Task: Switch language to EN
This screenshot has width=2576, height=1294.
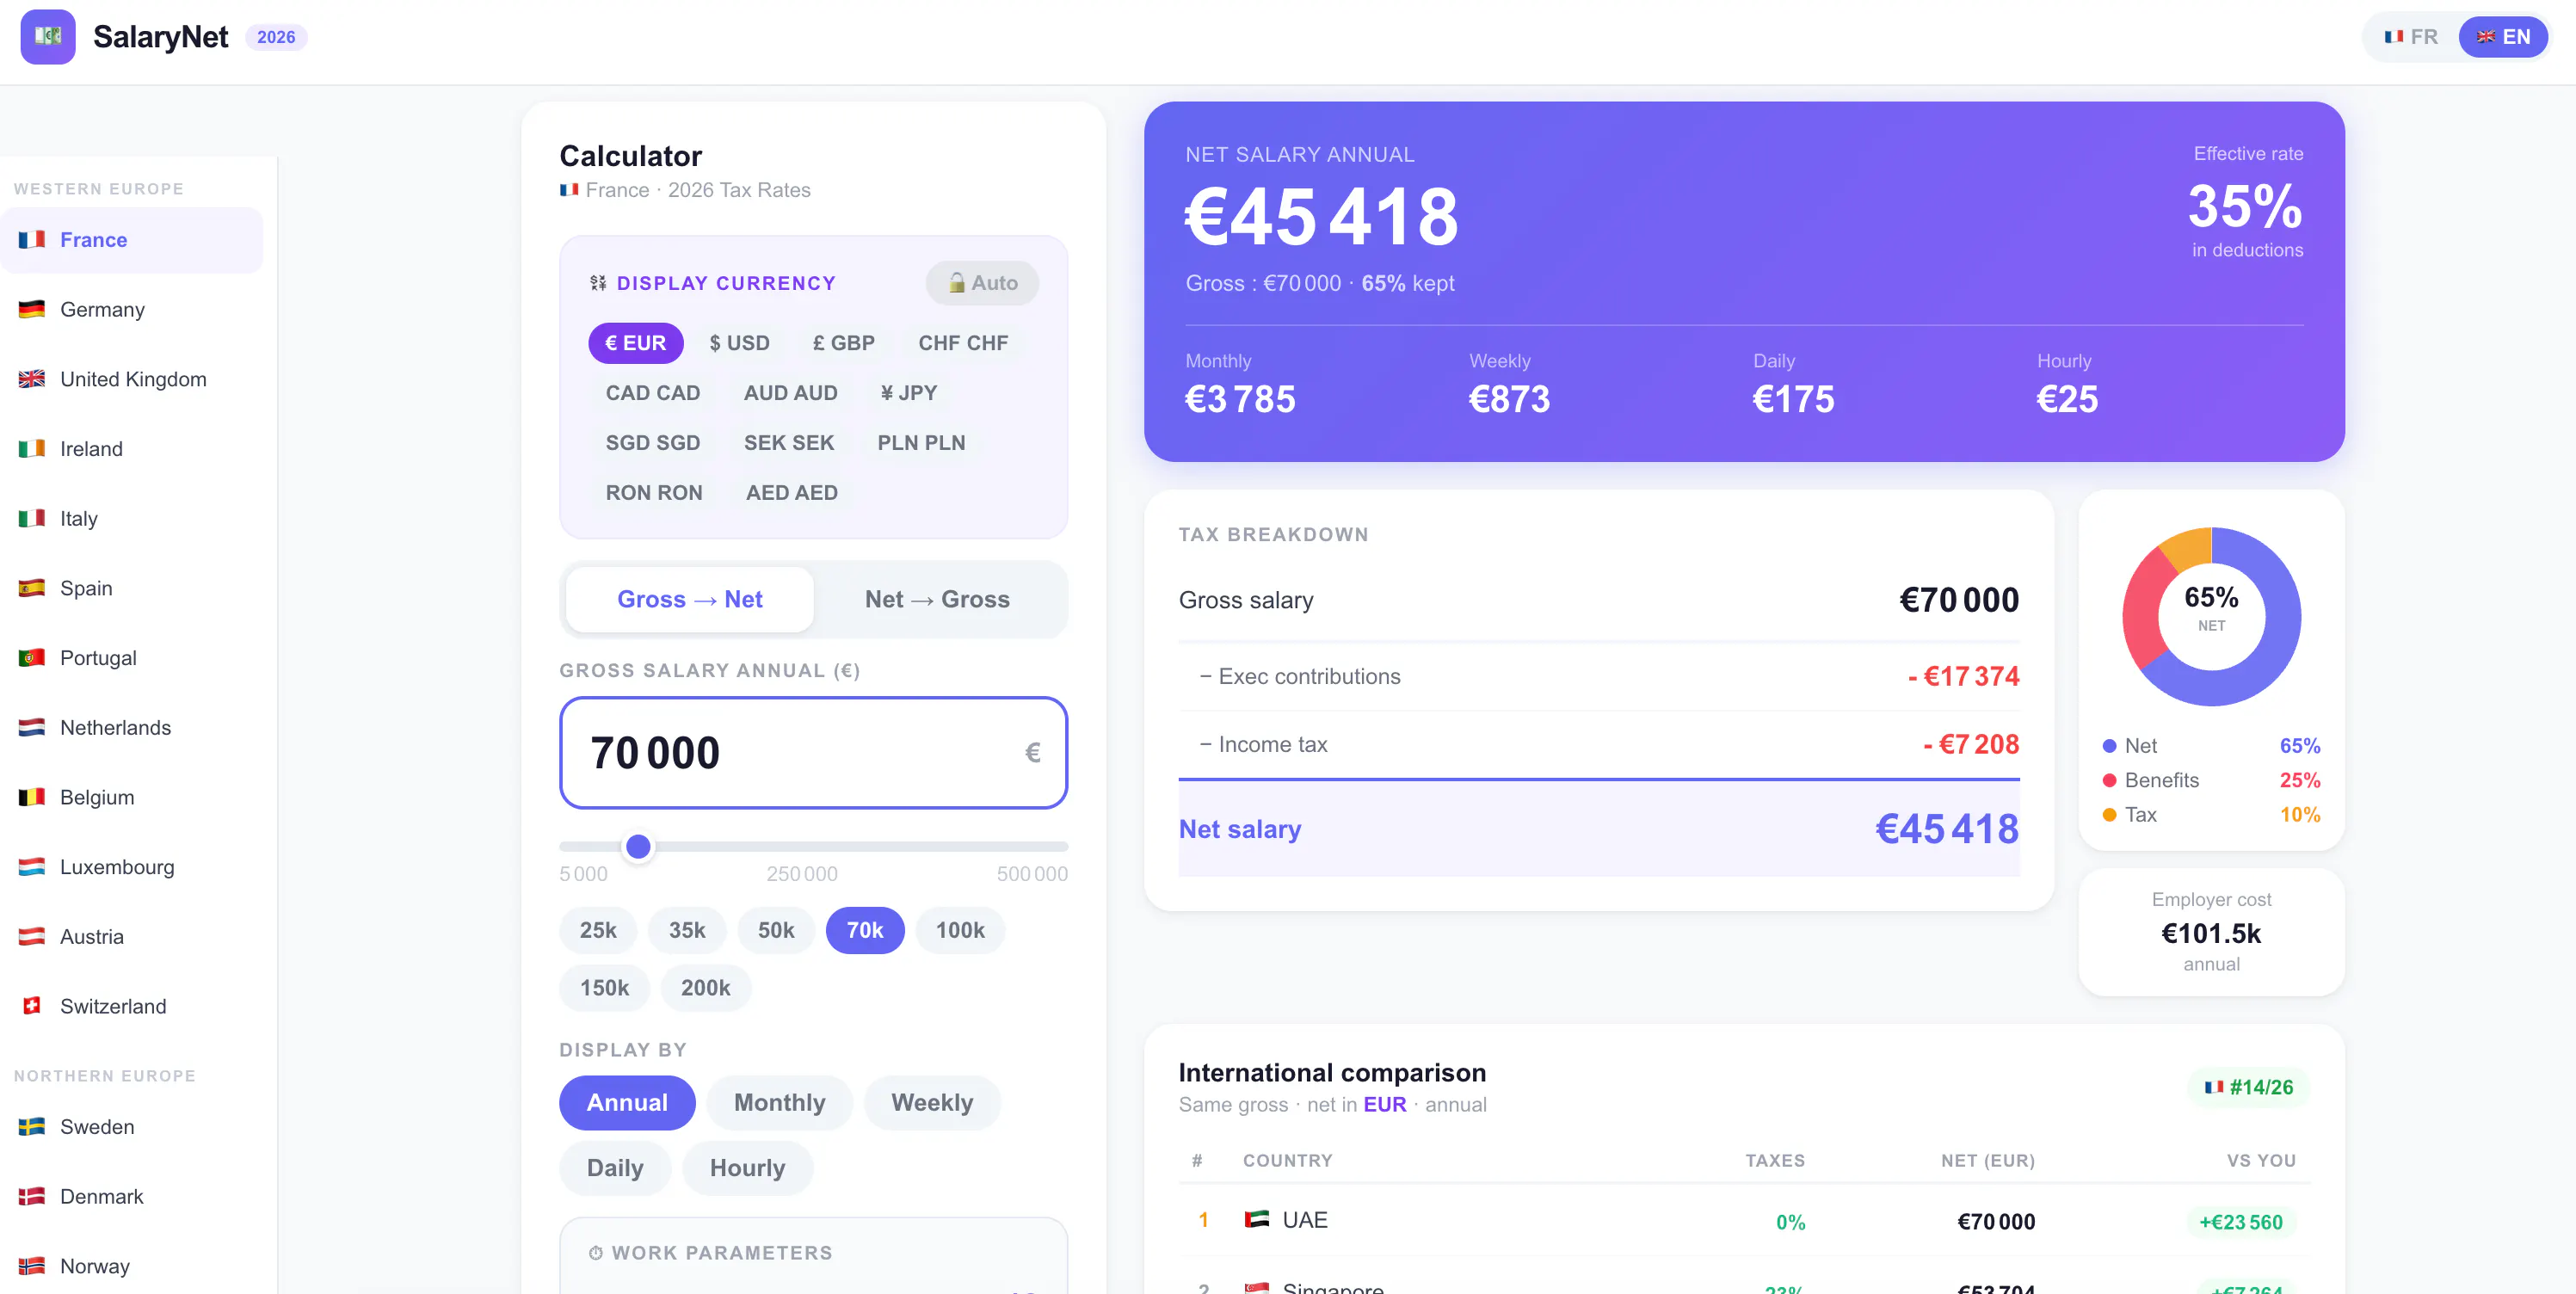Action: 2503,37
